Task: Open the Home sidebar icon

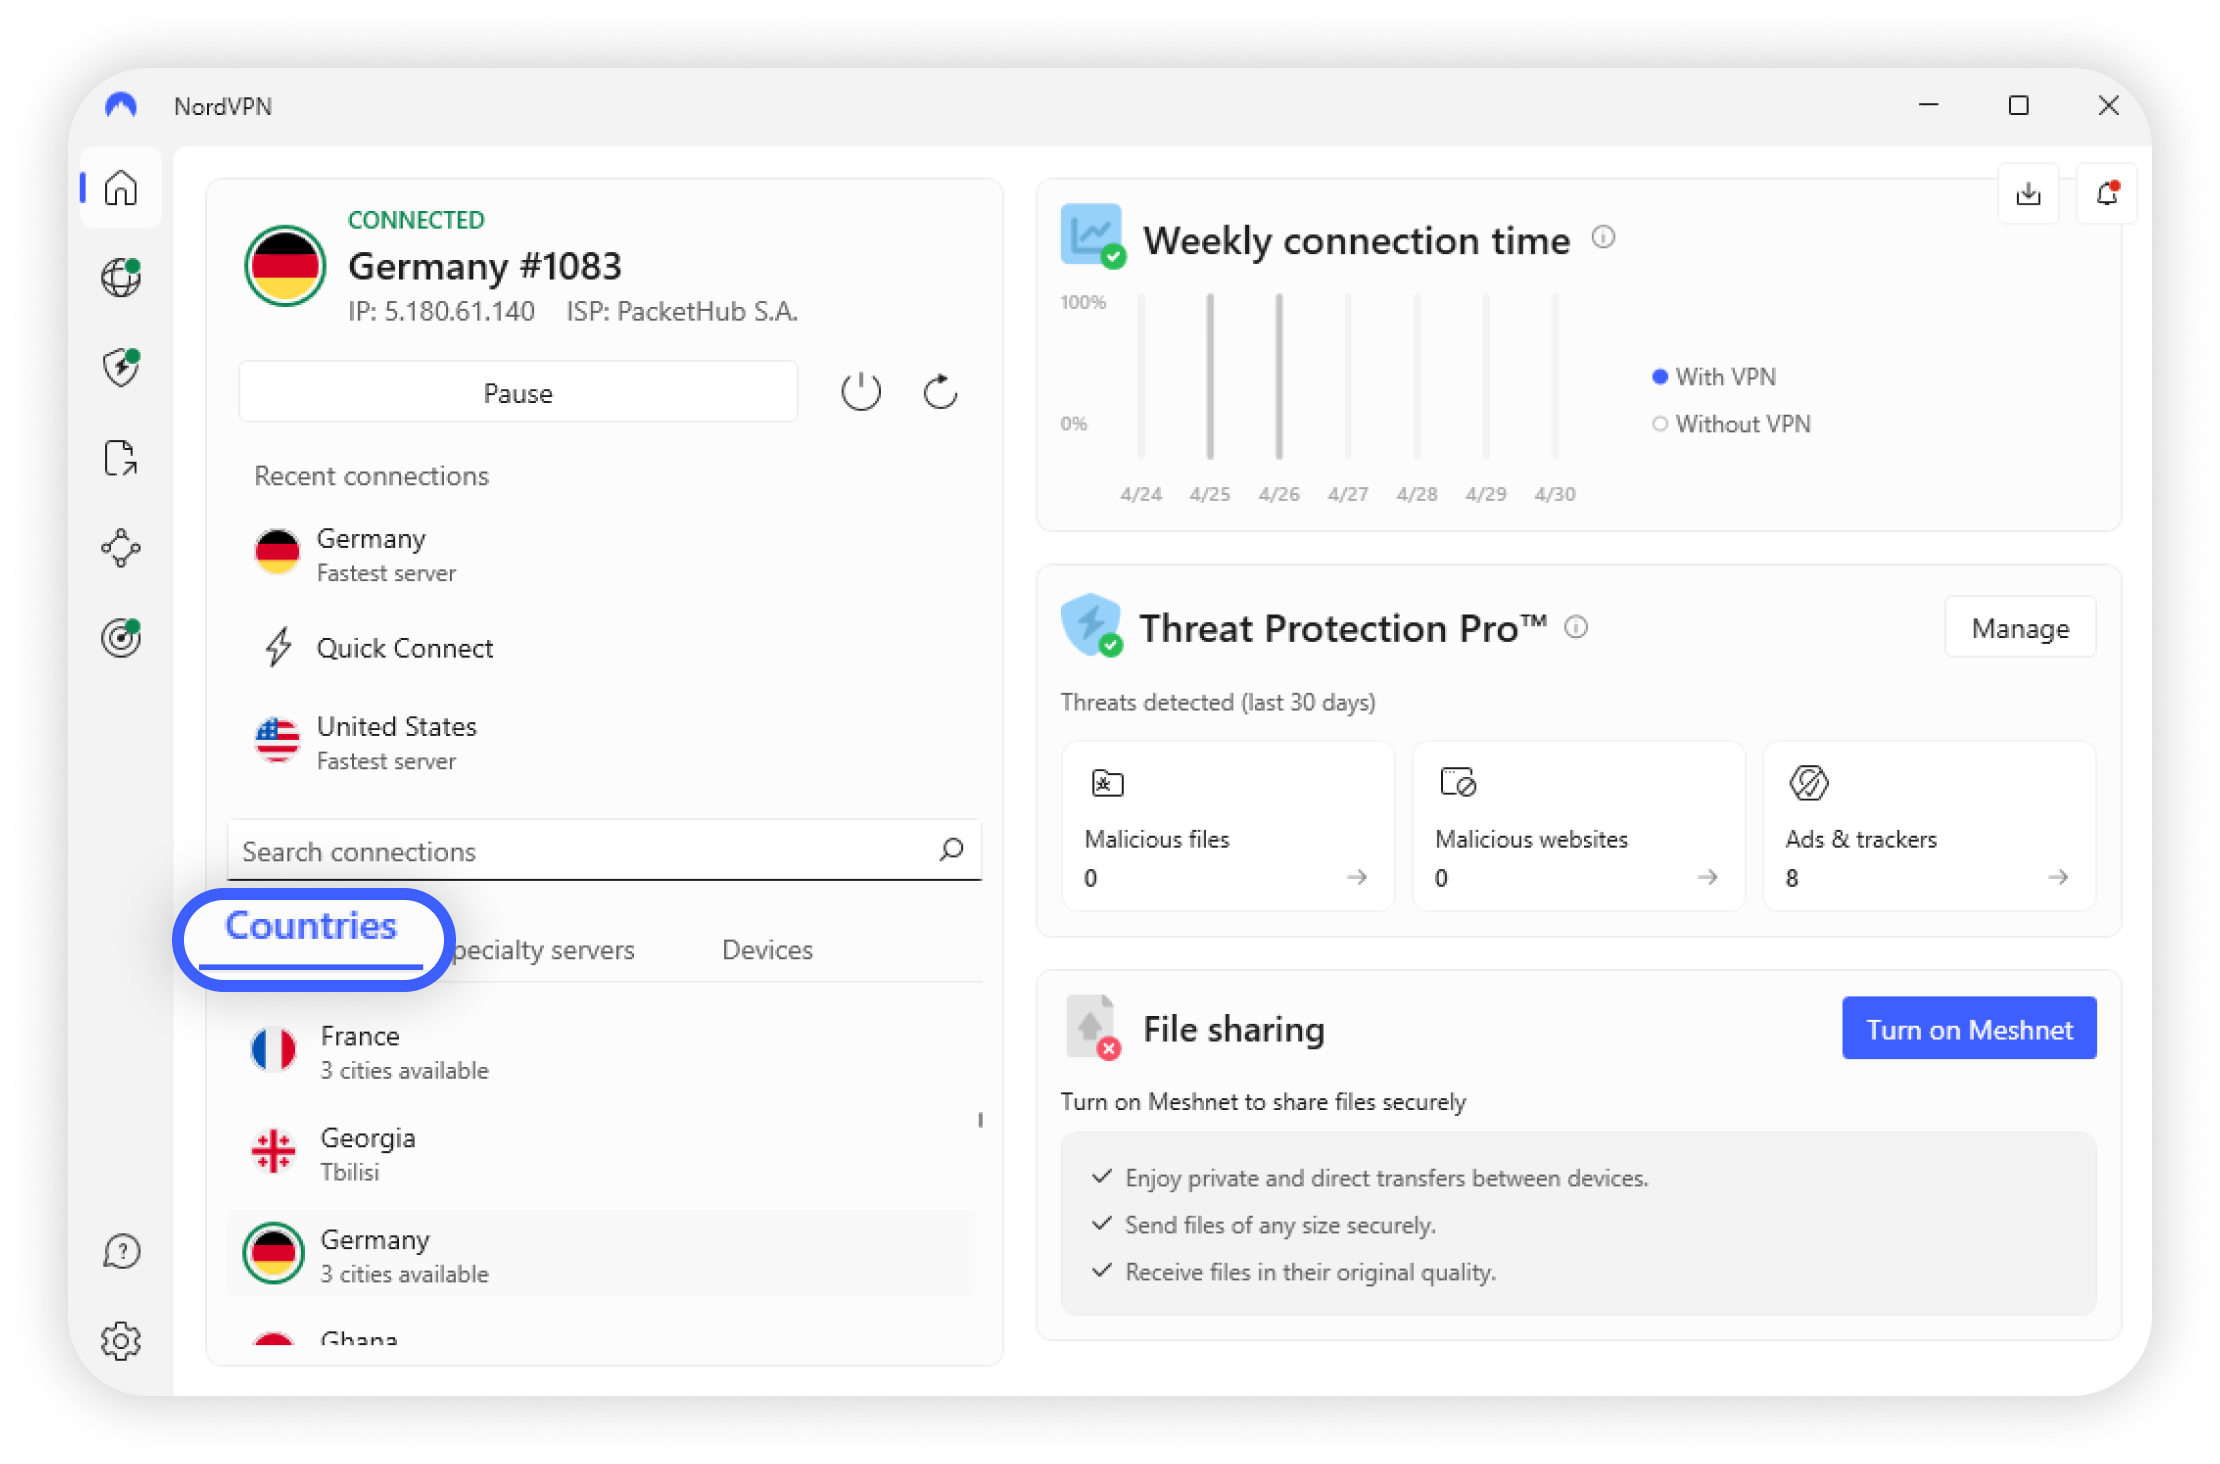Action: click(x=121, y=188)
